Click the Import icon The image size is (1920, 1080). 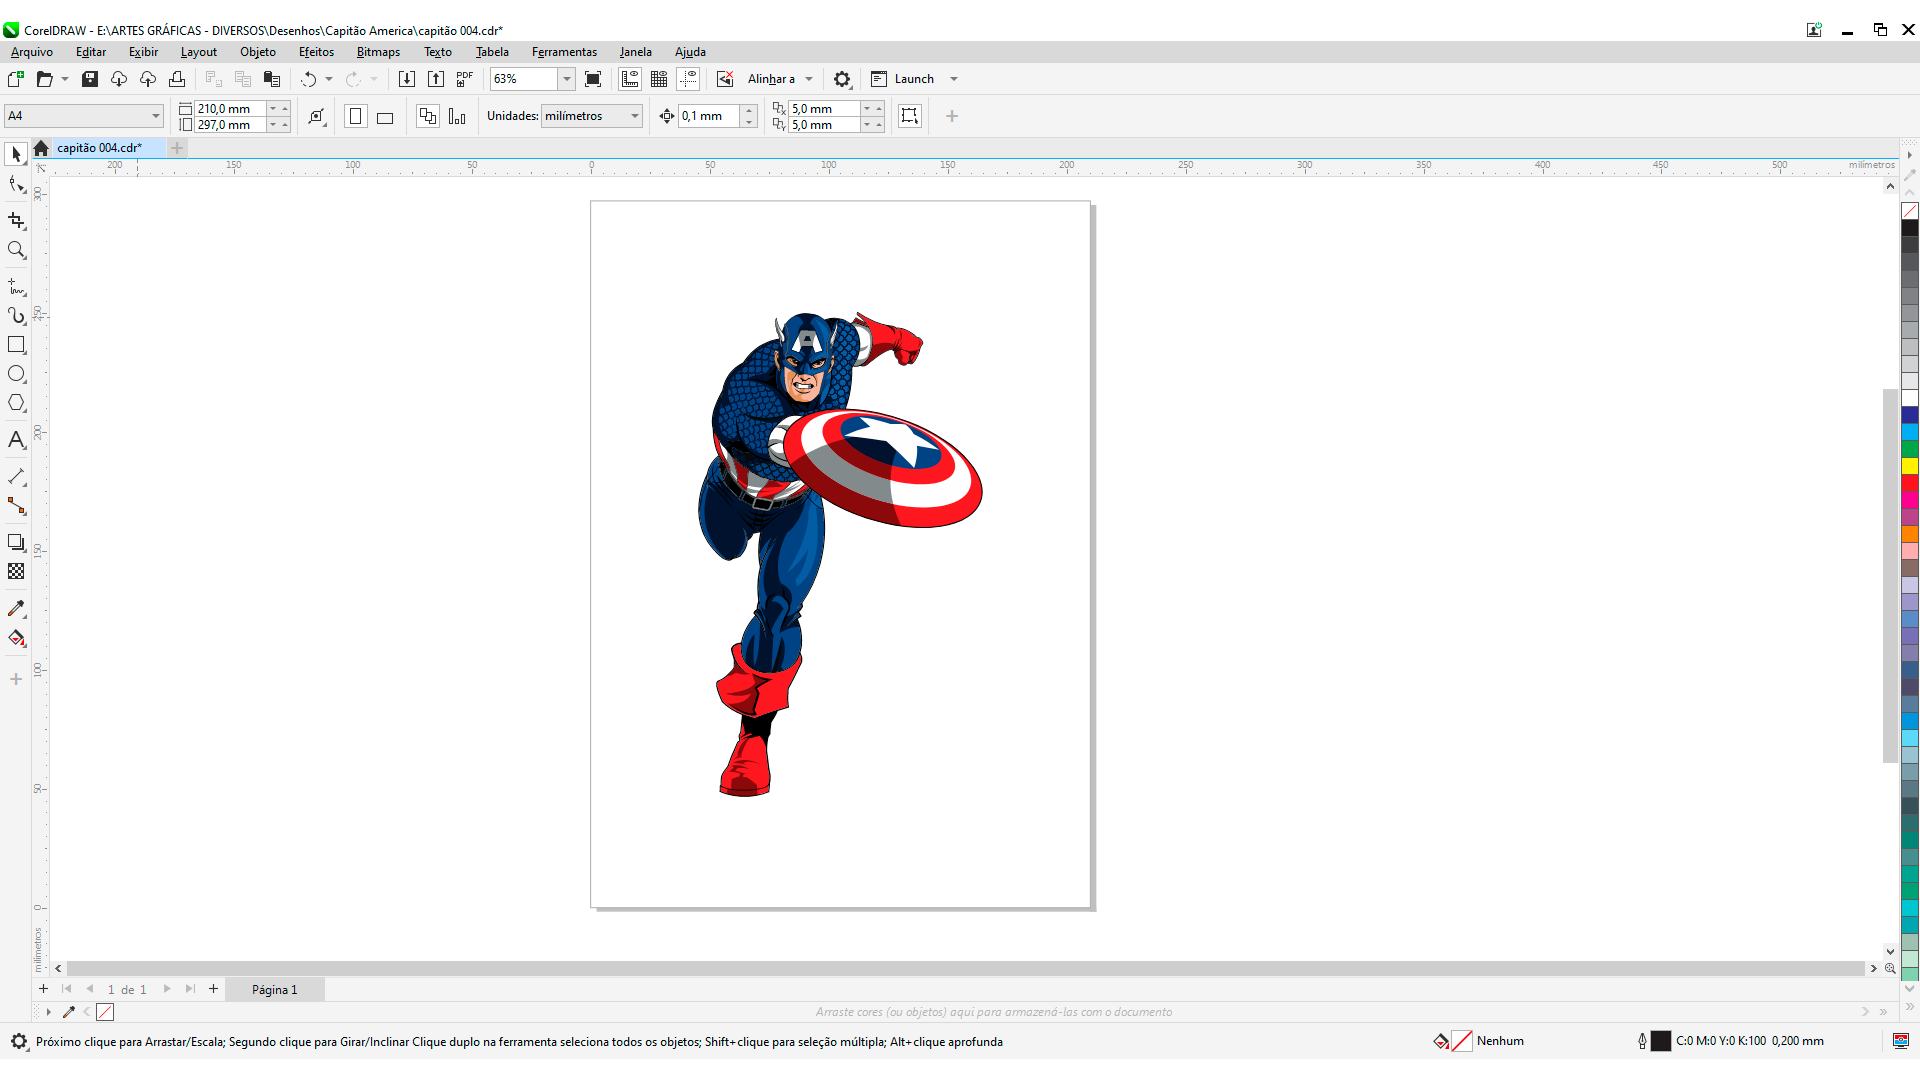pos(406,79)
